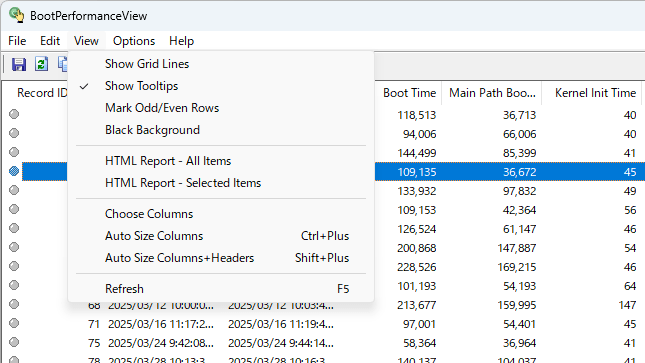
Task: Toggle the checked Show Tooltips option
Action: click(221, 86)
